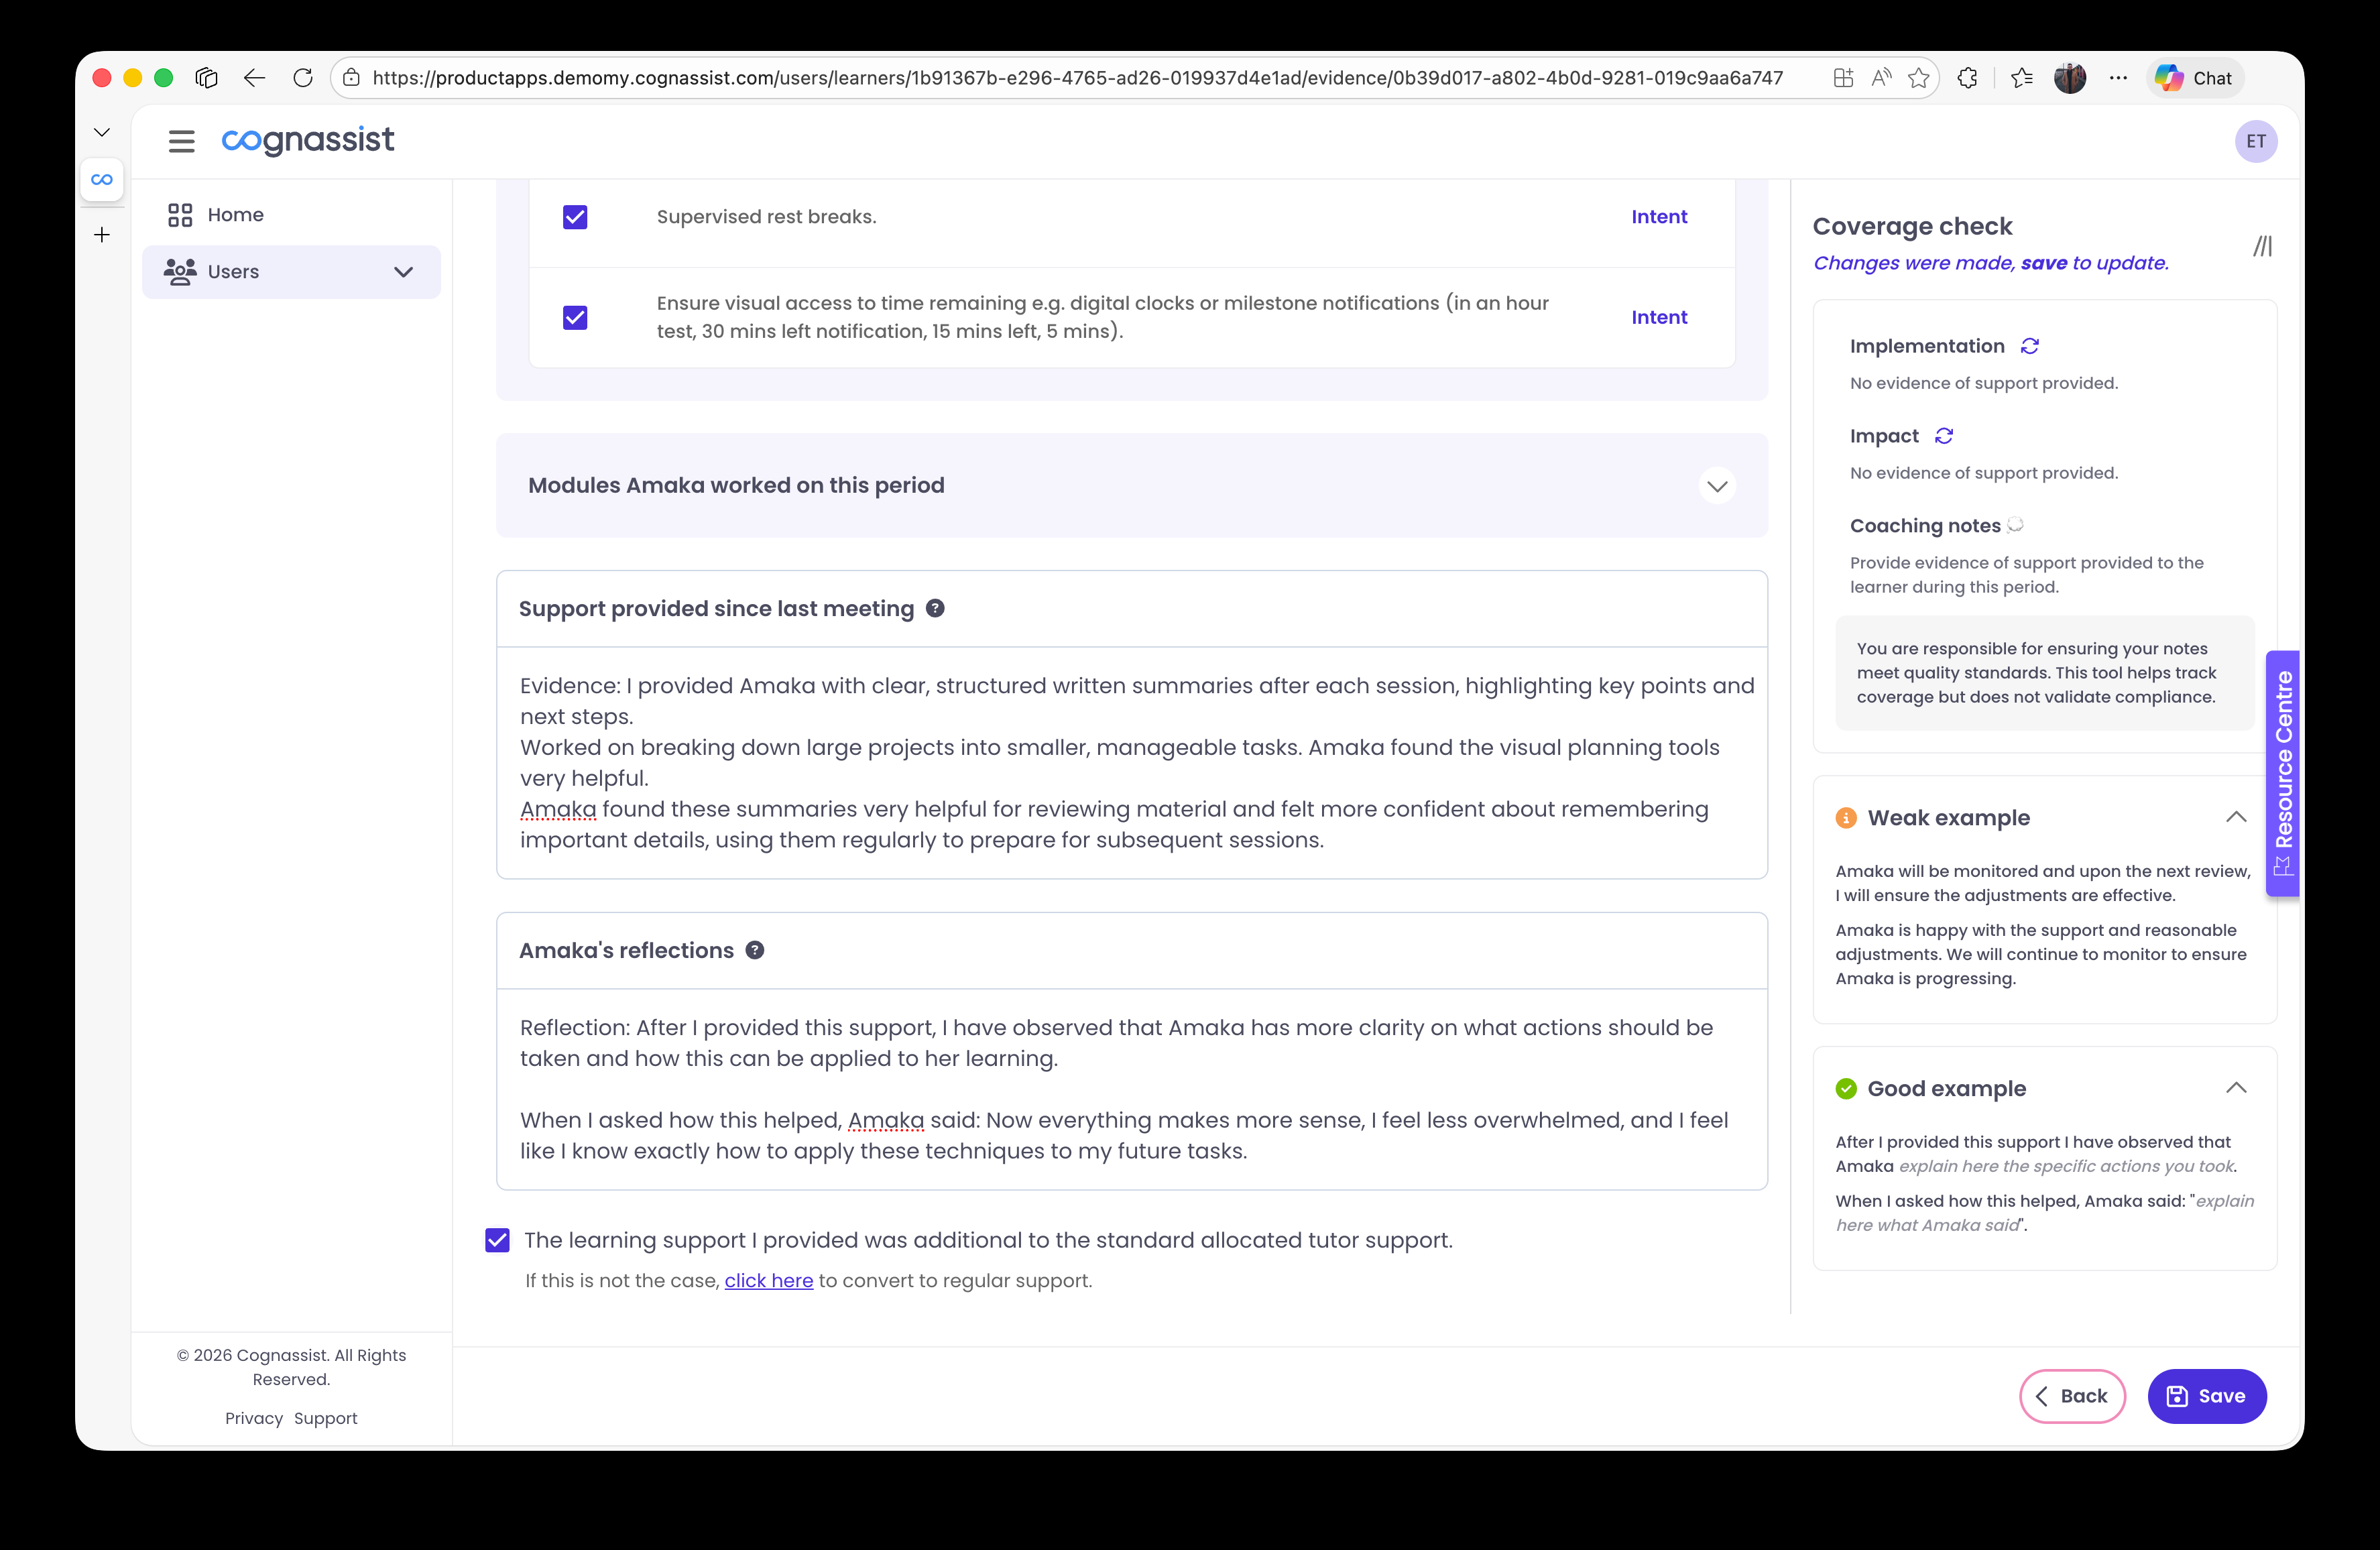Open the Users navigation dropdown
Viewport: 2380px width, 1550px height.
click(x=403, y=271)
